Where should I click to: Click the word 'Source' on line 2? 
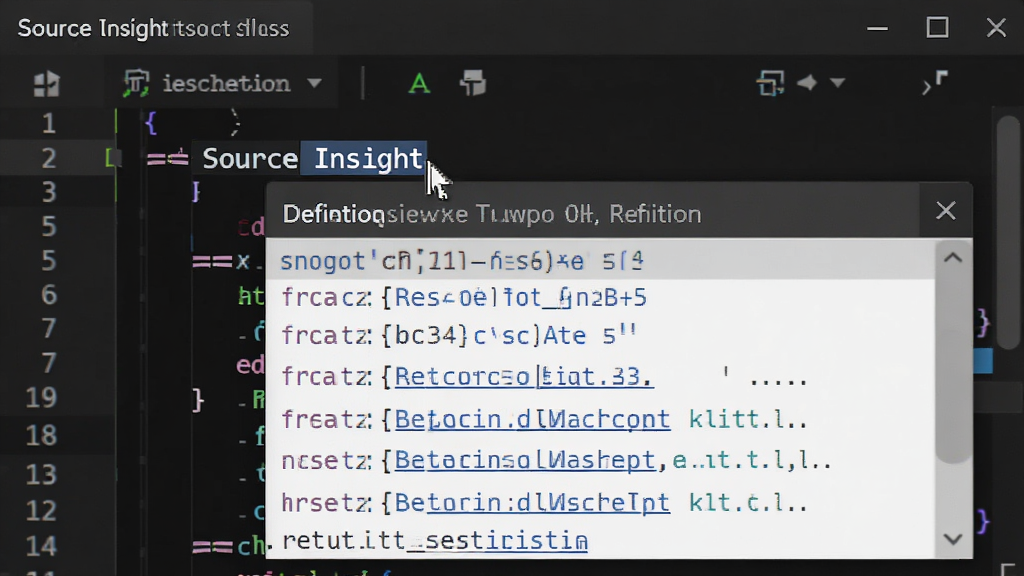pos(250,159)
